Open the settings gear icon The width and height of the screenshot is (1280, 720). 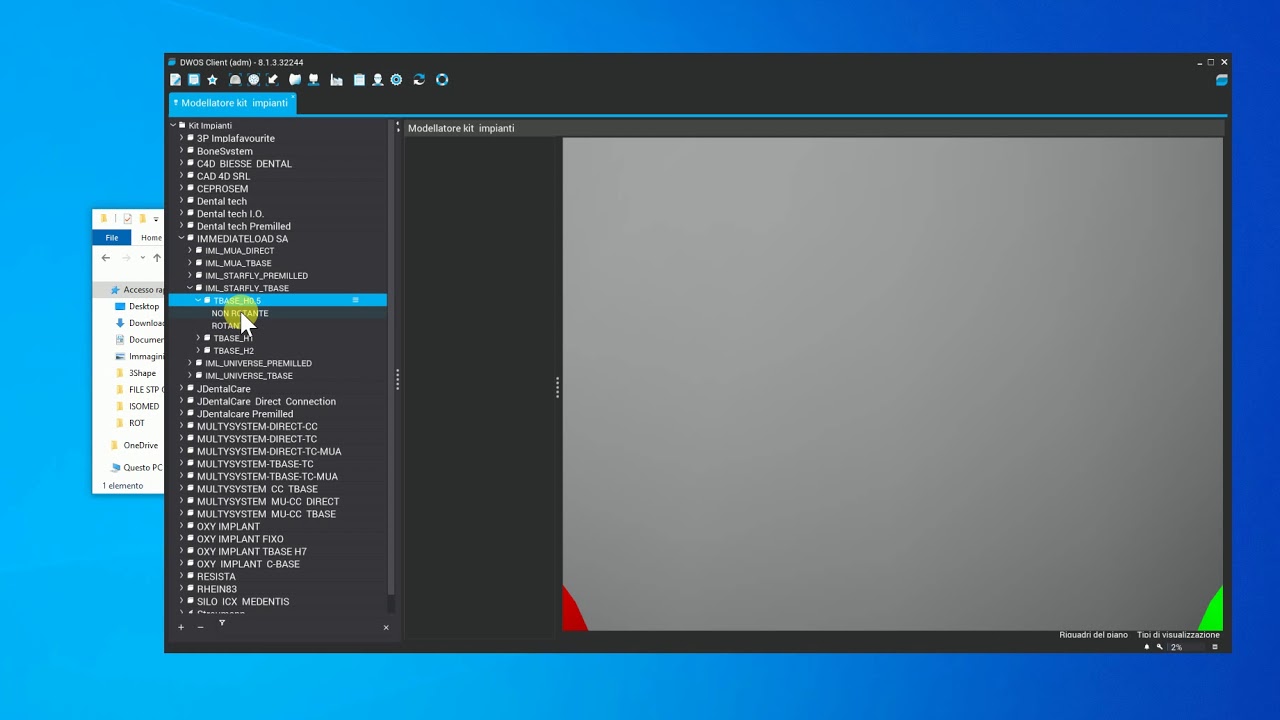pos(396,80)
